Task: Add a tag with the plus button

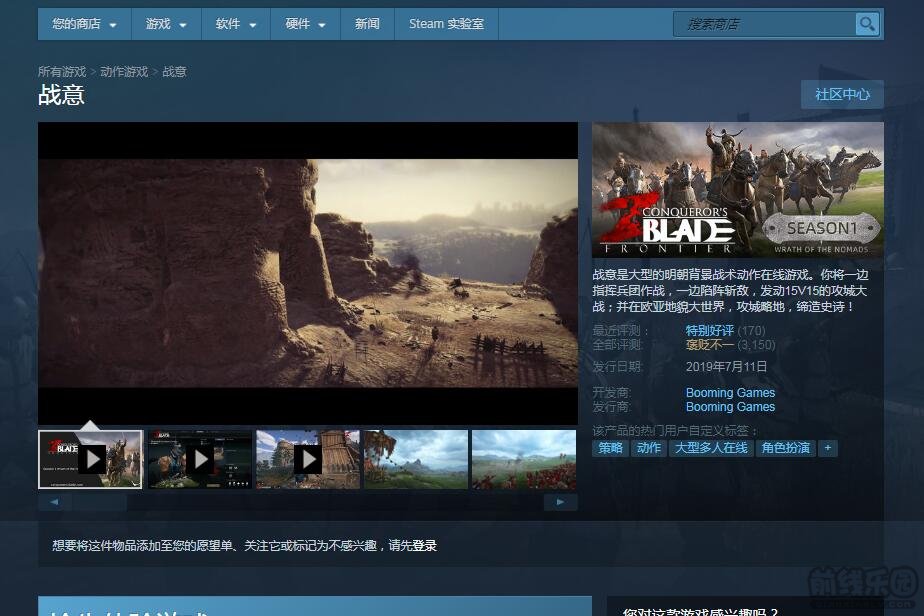Action: [x=827, y=448]
